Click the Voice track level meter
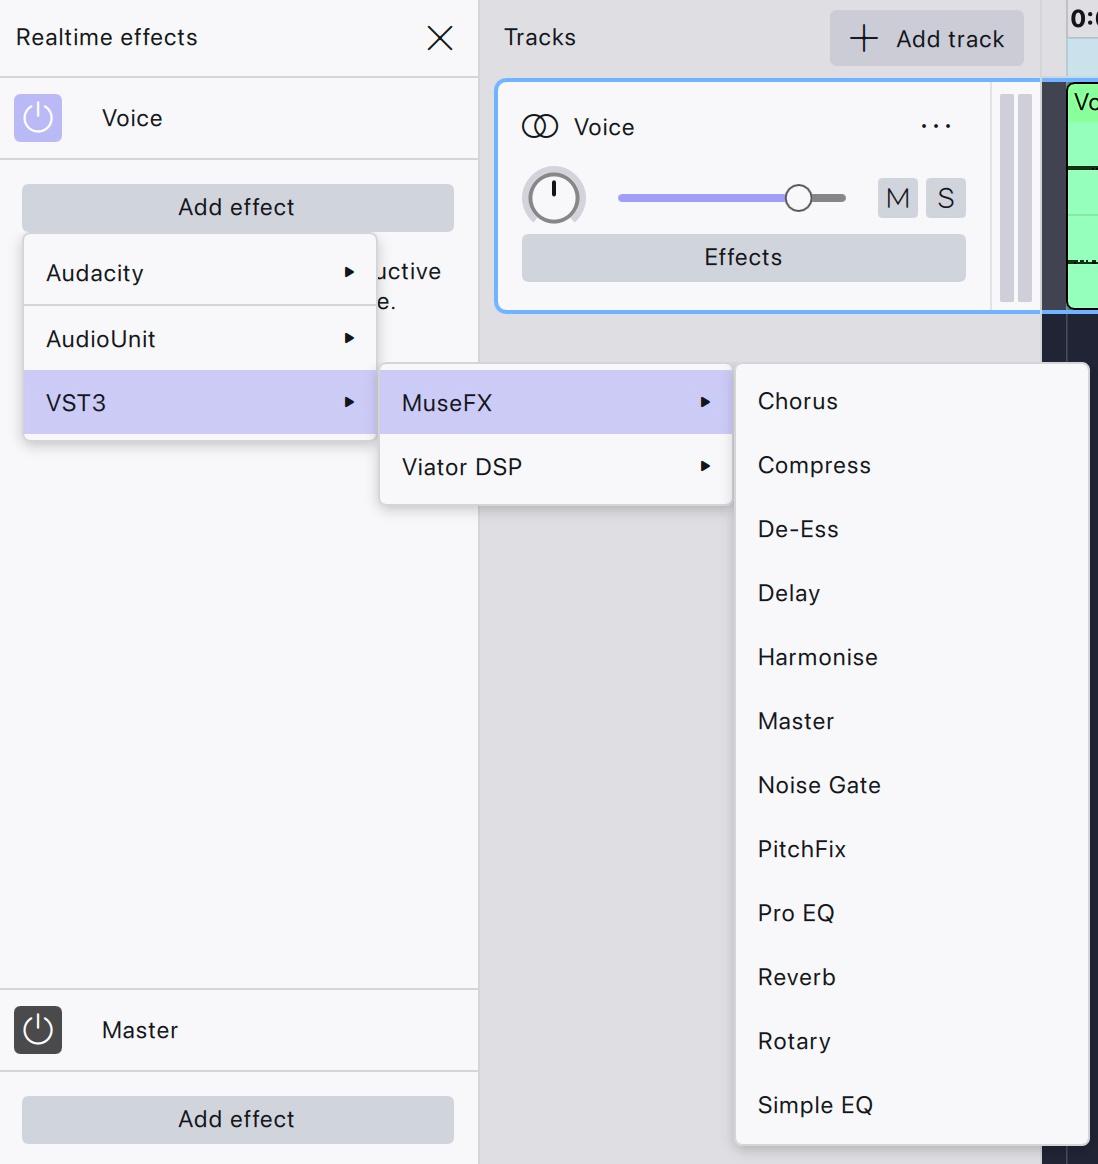The width and height of the screenshot is (1098, 1164). click(1016, 197)
